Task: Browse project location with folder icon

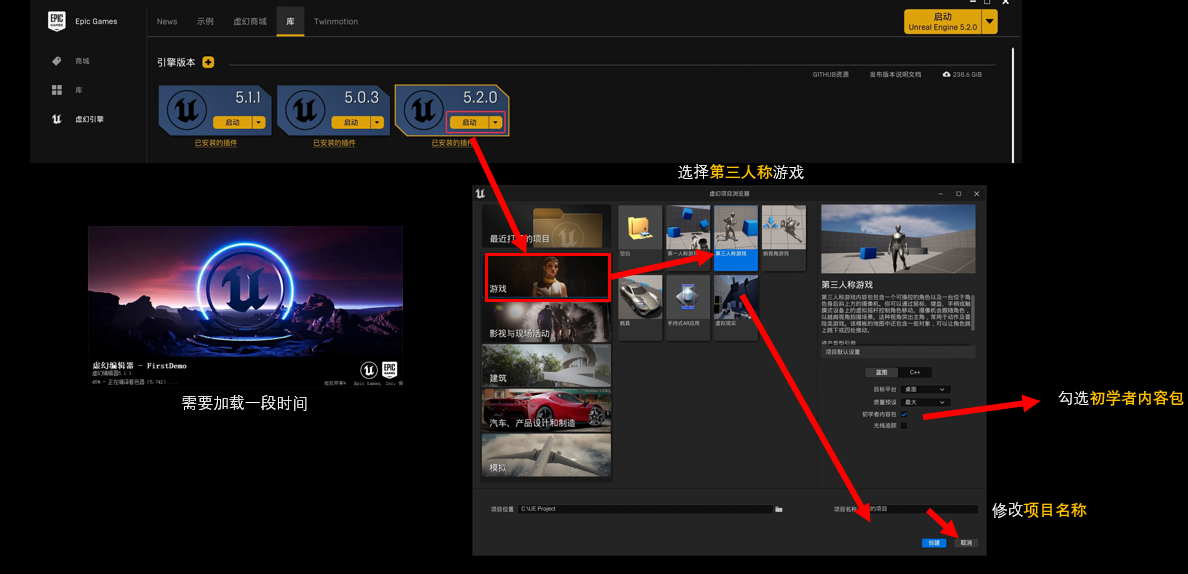Action: coord(779,509)
